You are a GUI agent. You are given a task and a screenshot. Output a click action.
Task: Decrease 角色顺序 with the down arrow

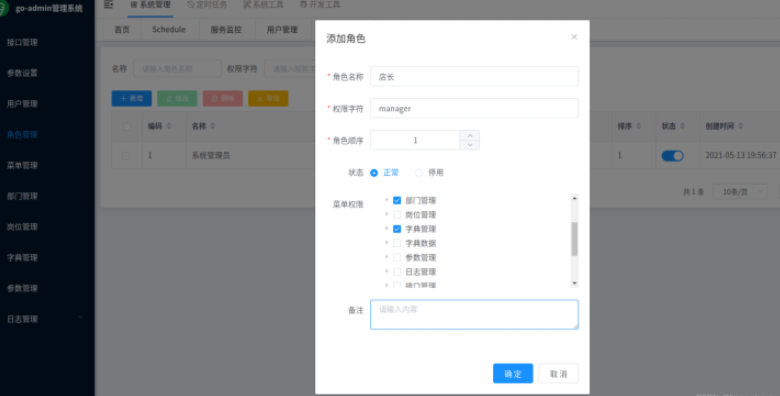[x=470, y=145]
